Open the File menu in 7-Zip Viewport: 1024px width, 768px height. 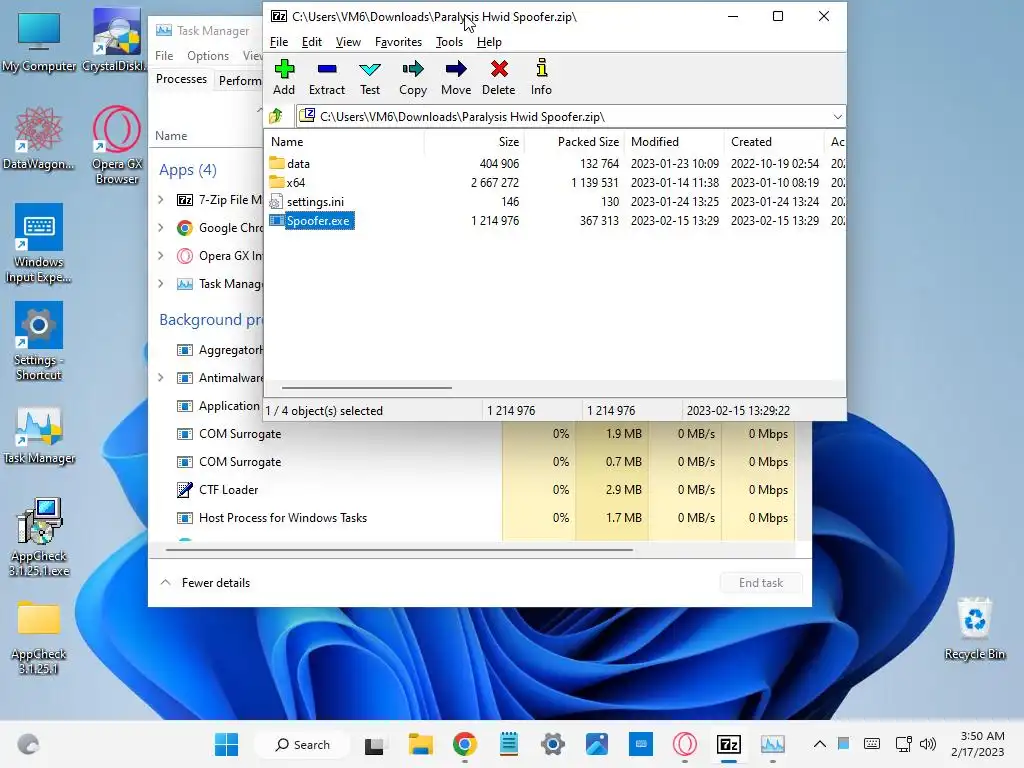coord(279,42)
